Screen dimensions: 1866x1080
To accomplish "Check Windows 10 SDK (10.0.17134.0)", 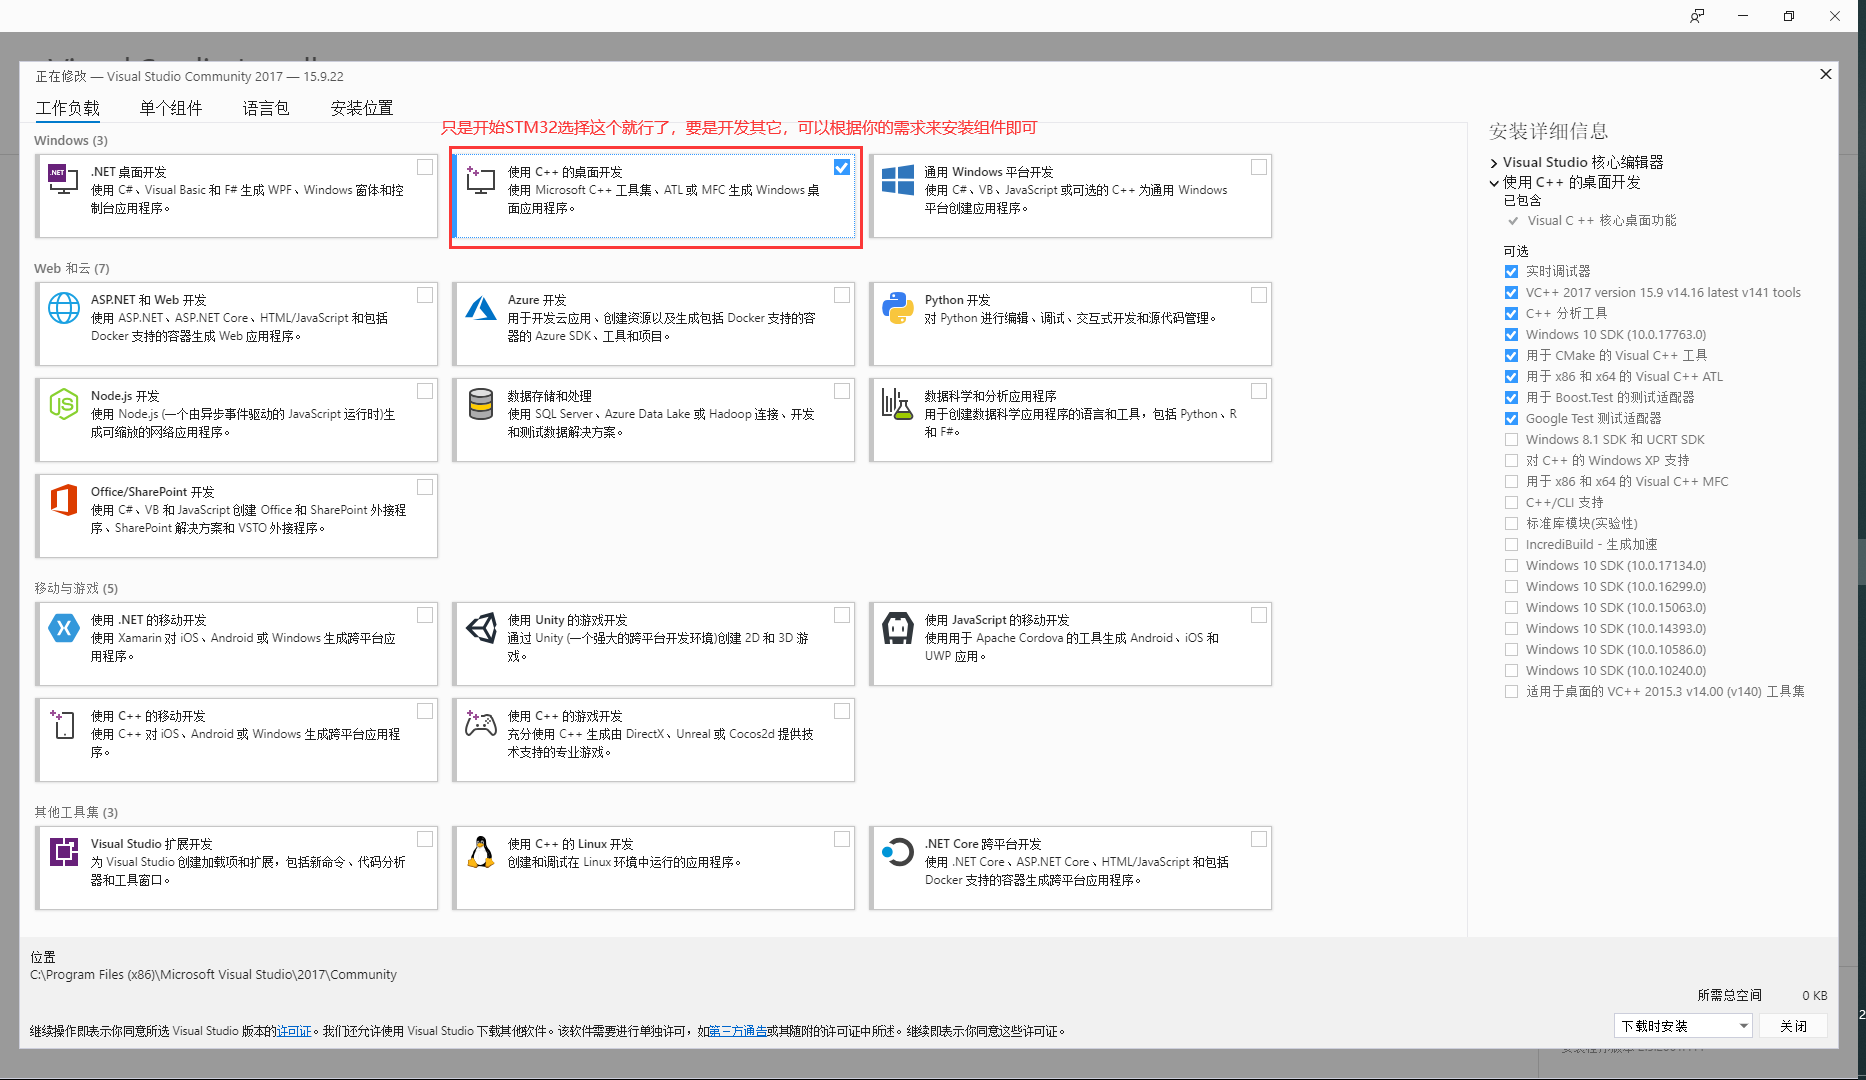I will (x=1511, y=566).
